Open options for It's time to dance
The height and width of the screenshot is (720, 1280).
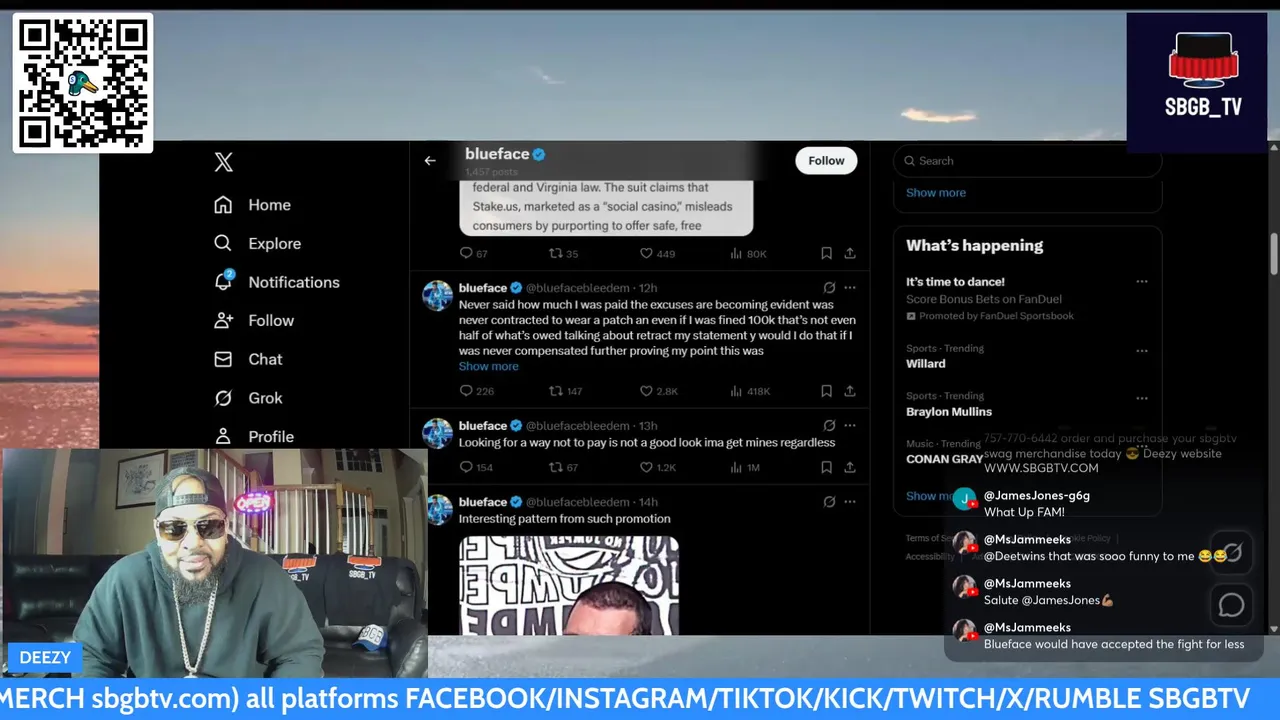coord(1142,282)
